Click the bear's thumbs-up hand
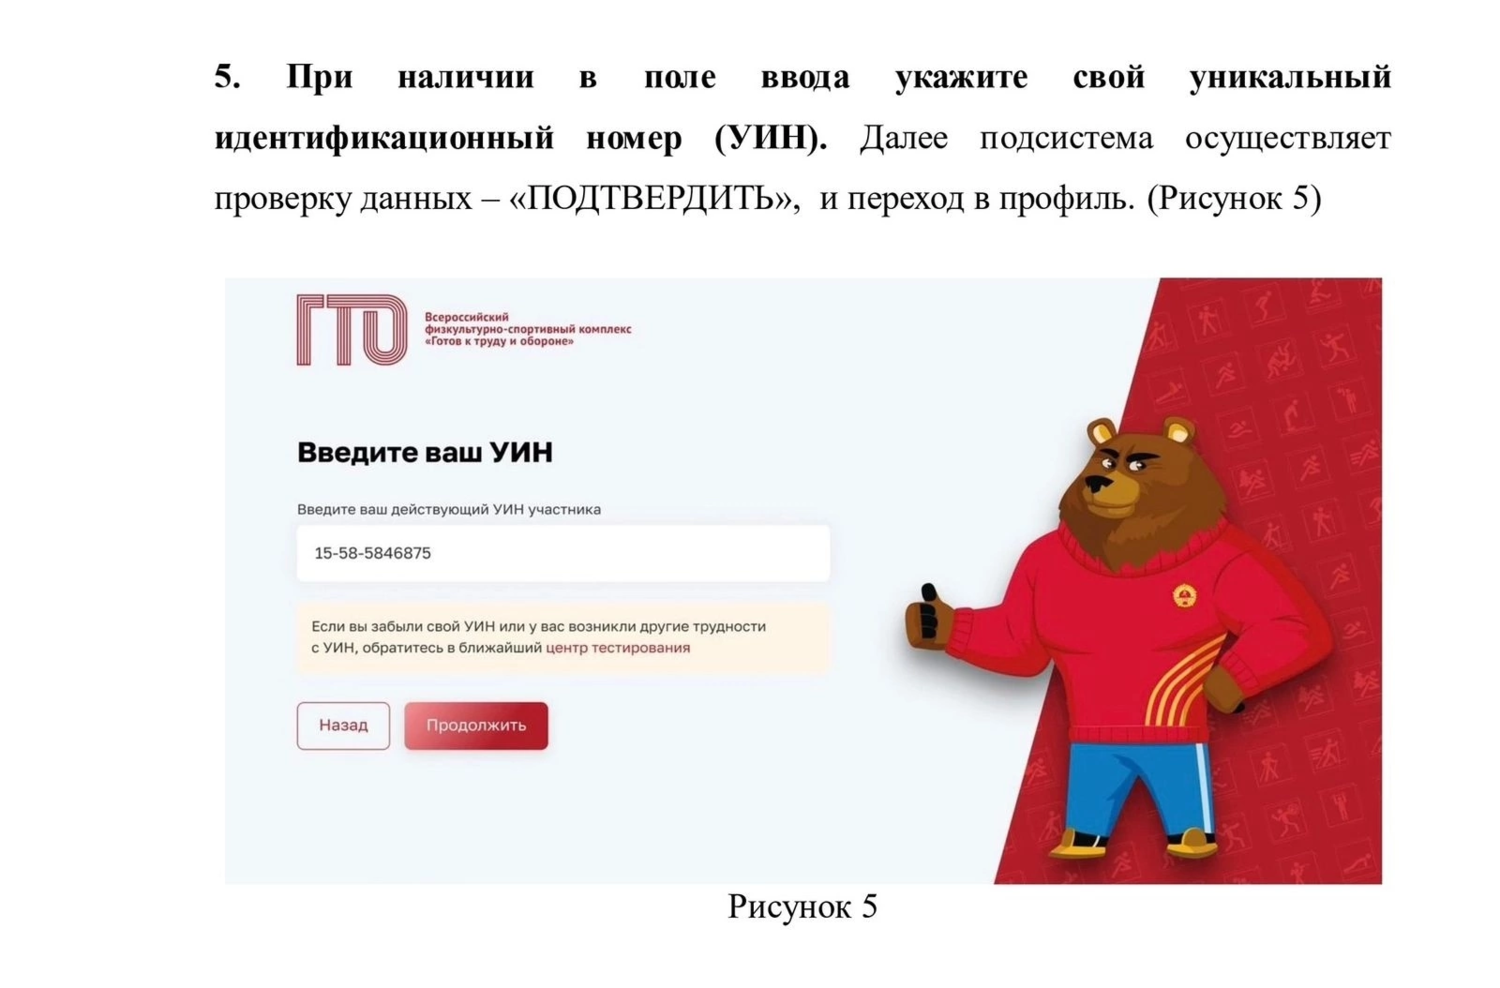The image size is (1500, 988). tap(927, 616)
